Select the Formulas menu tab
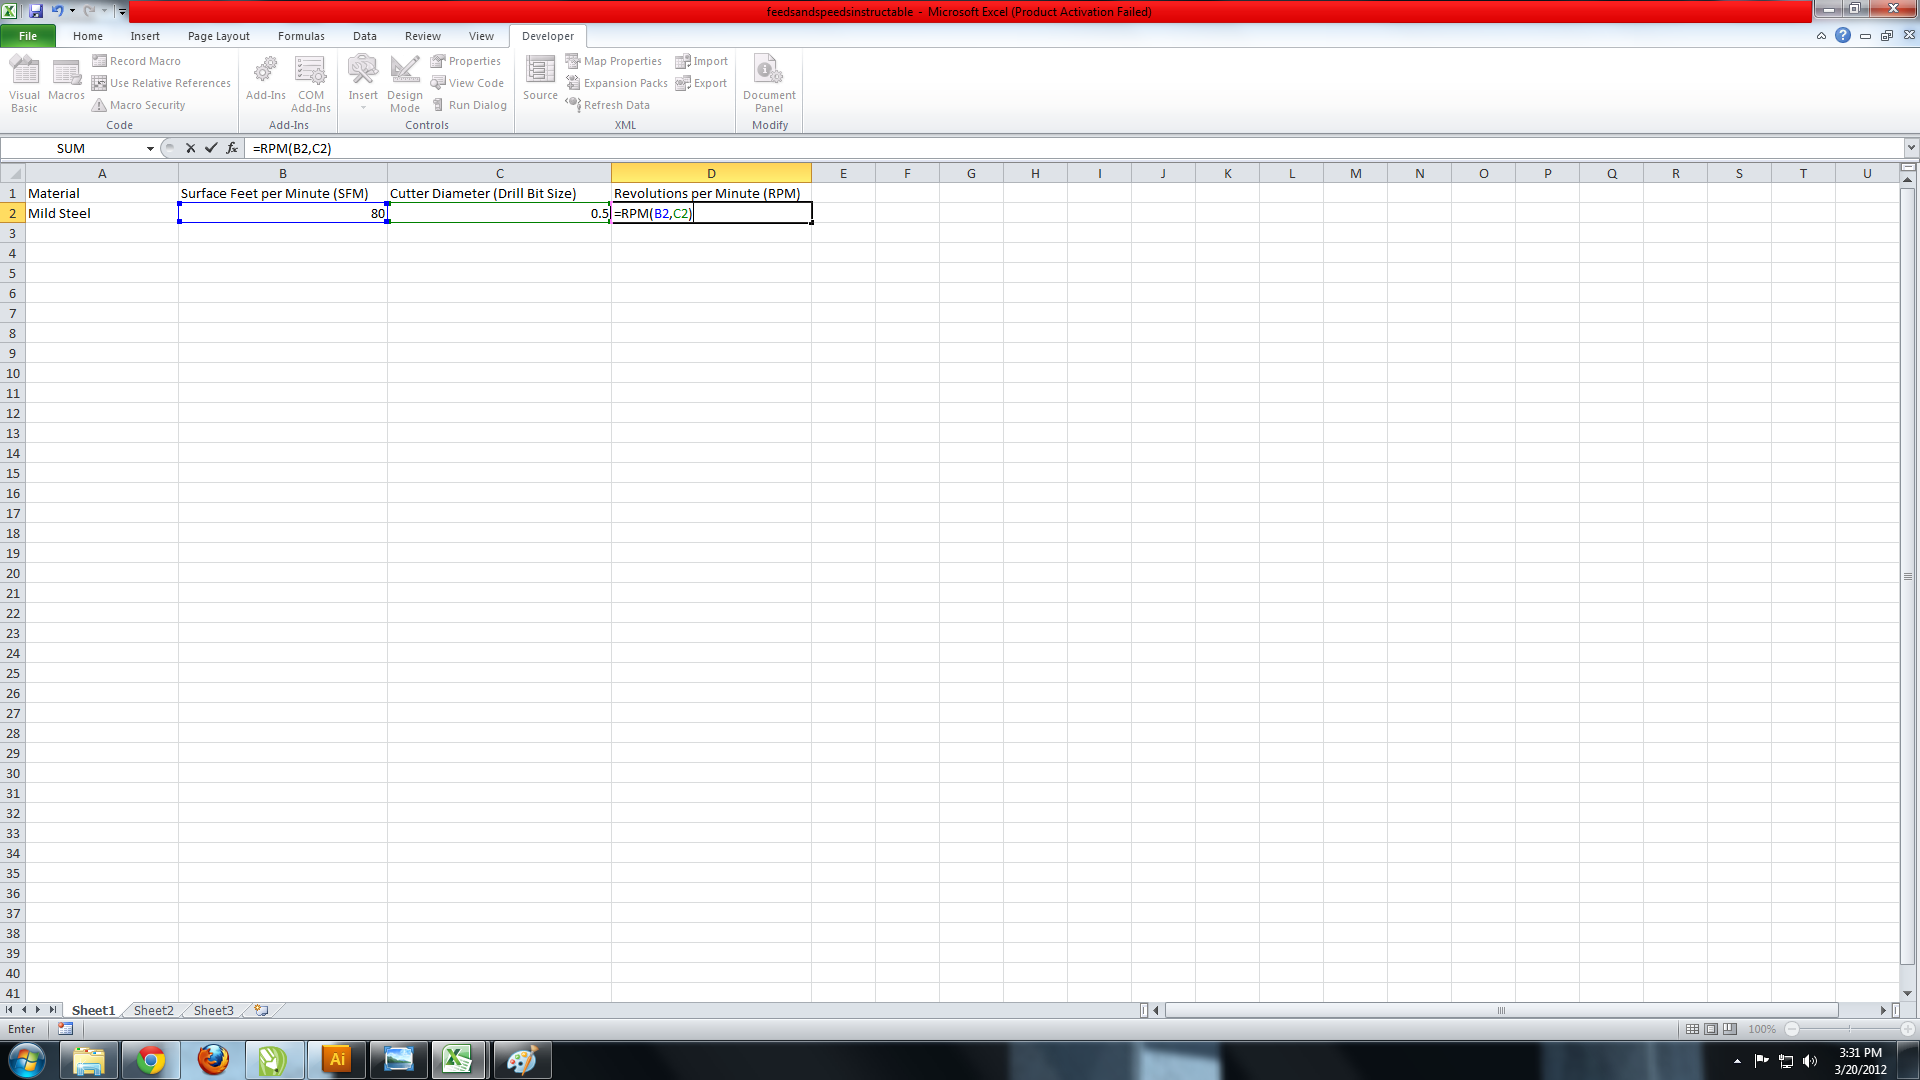The width and height of the screenshot is (1920, 1080). coord(301,36)
